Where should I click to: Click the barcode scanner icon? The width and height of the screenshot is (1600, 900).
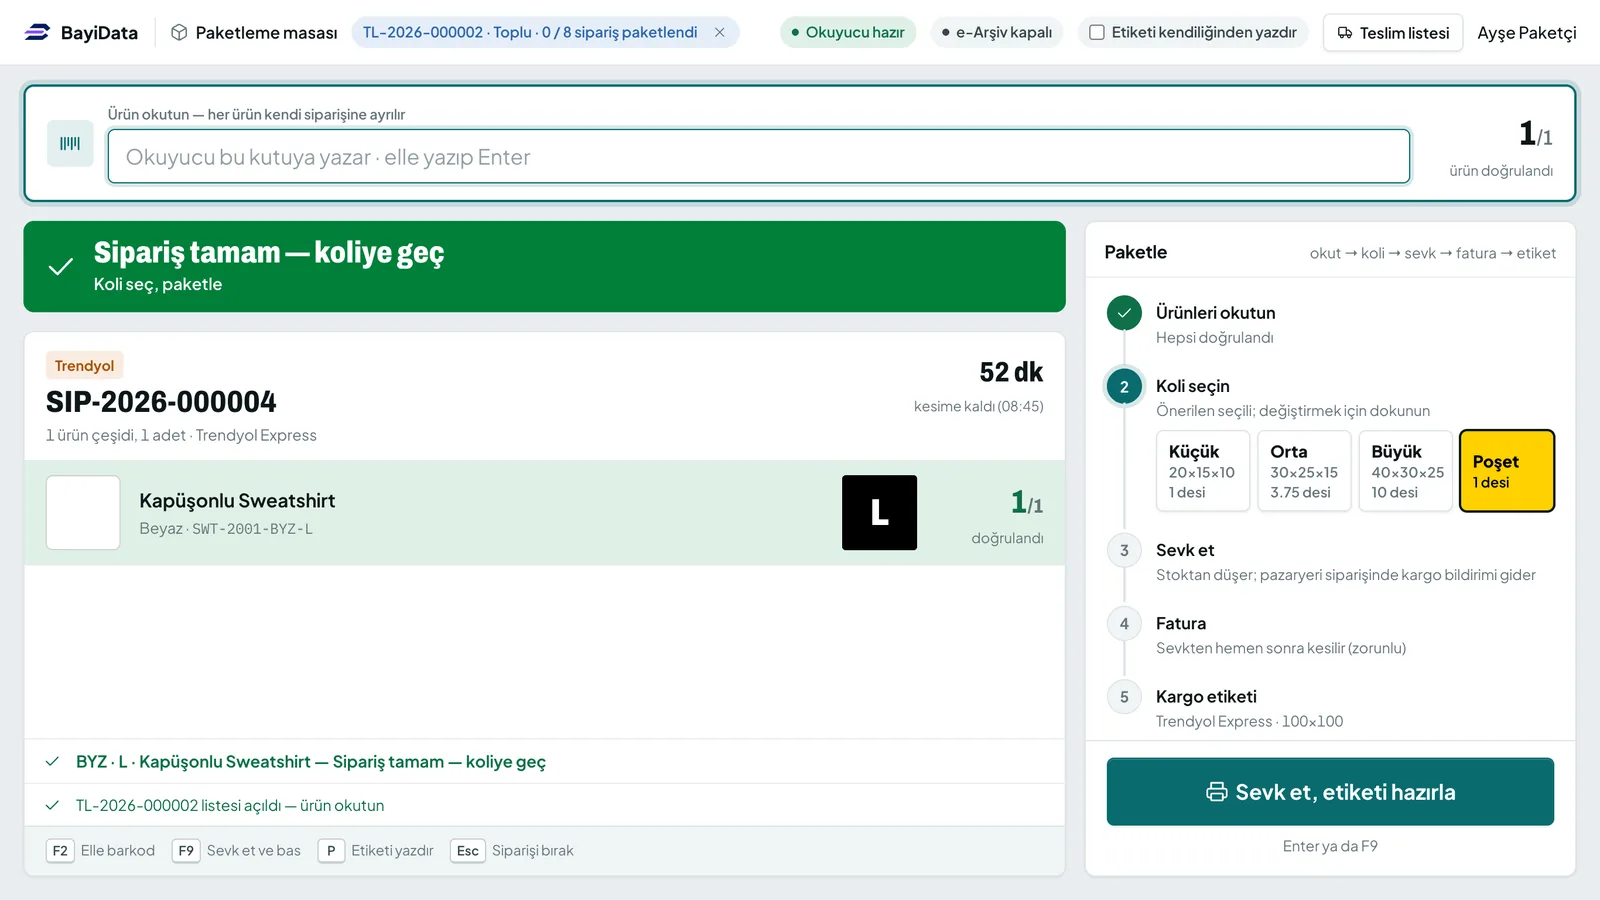pos(70,144)
